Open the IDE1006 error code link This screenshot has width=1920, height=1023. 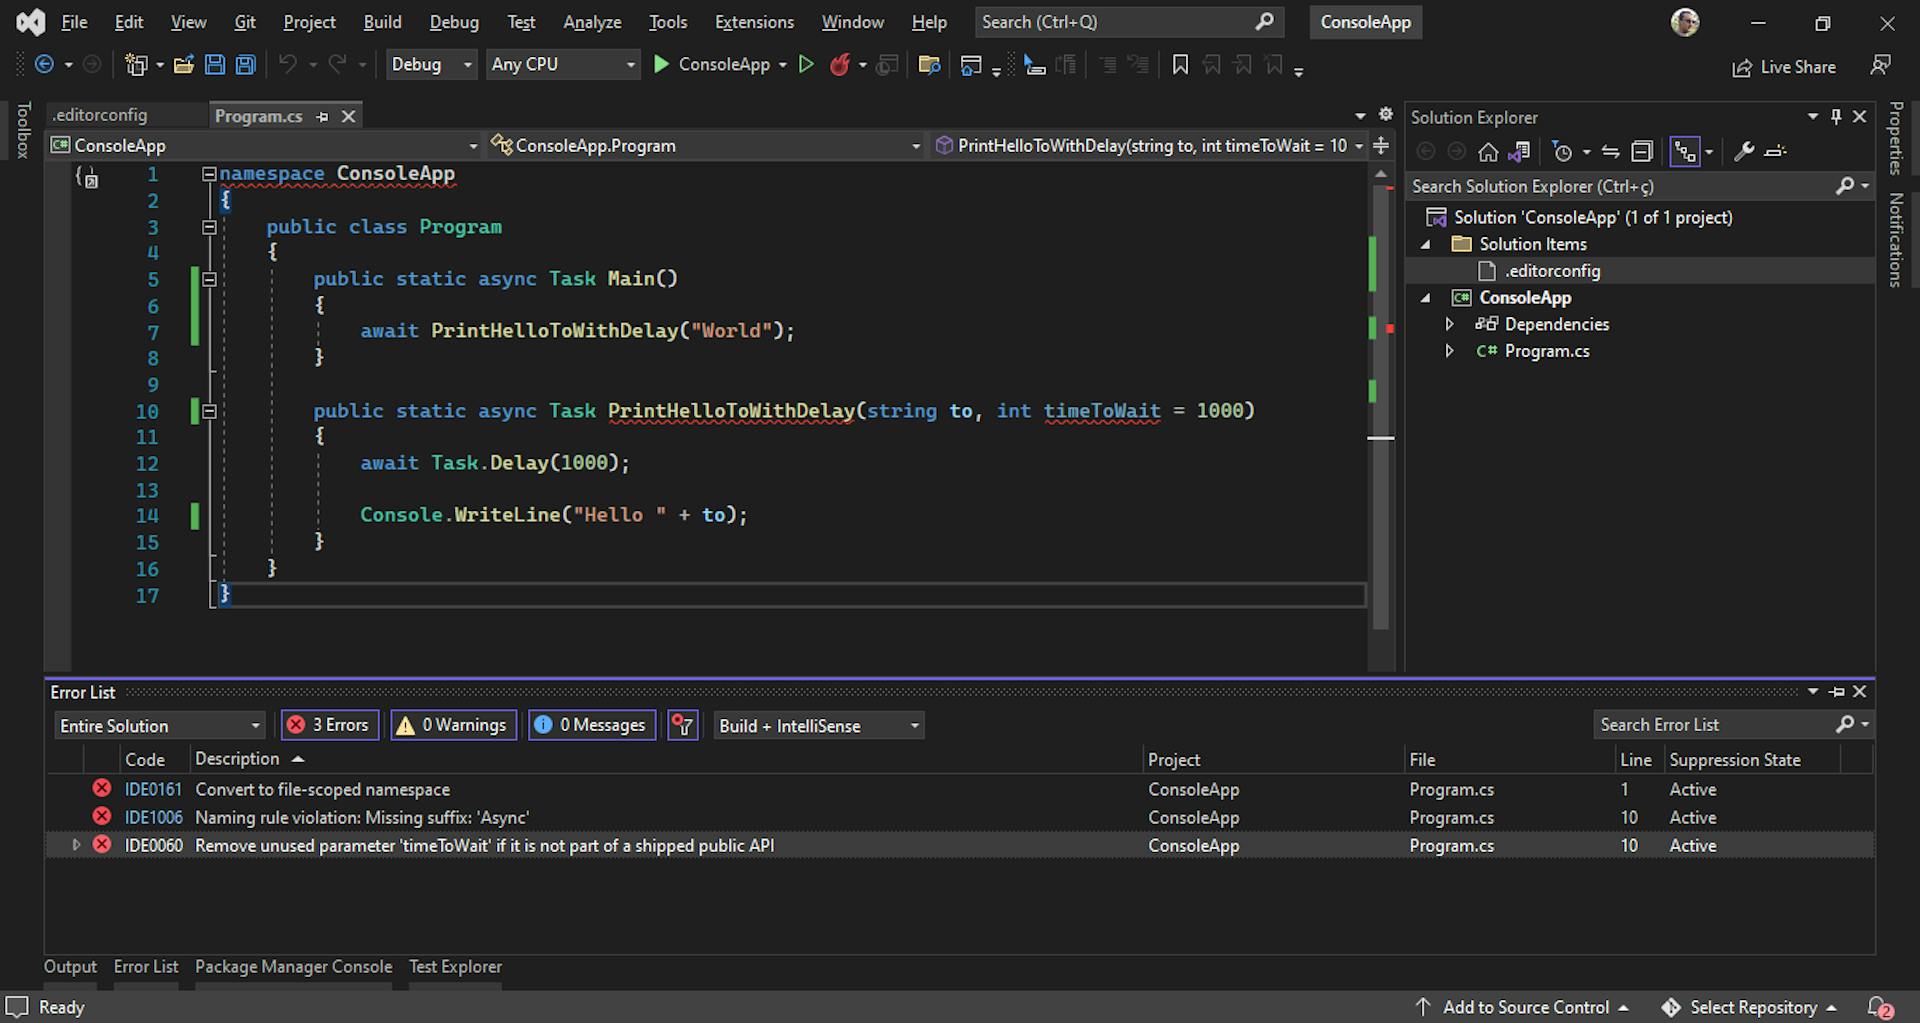pos(153,817)
